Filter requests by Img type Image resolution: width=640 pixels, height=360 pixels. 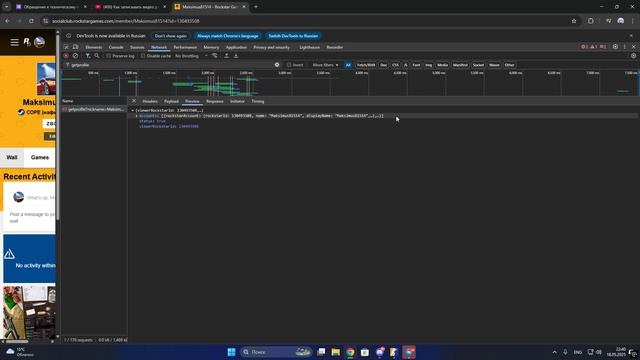[x=429, y=65]
